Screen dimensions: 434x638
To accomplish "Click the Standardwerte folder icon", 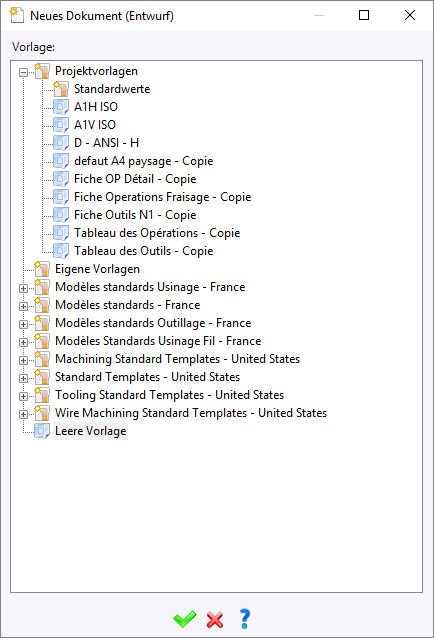I will tap(61, 89).
